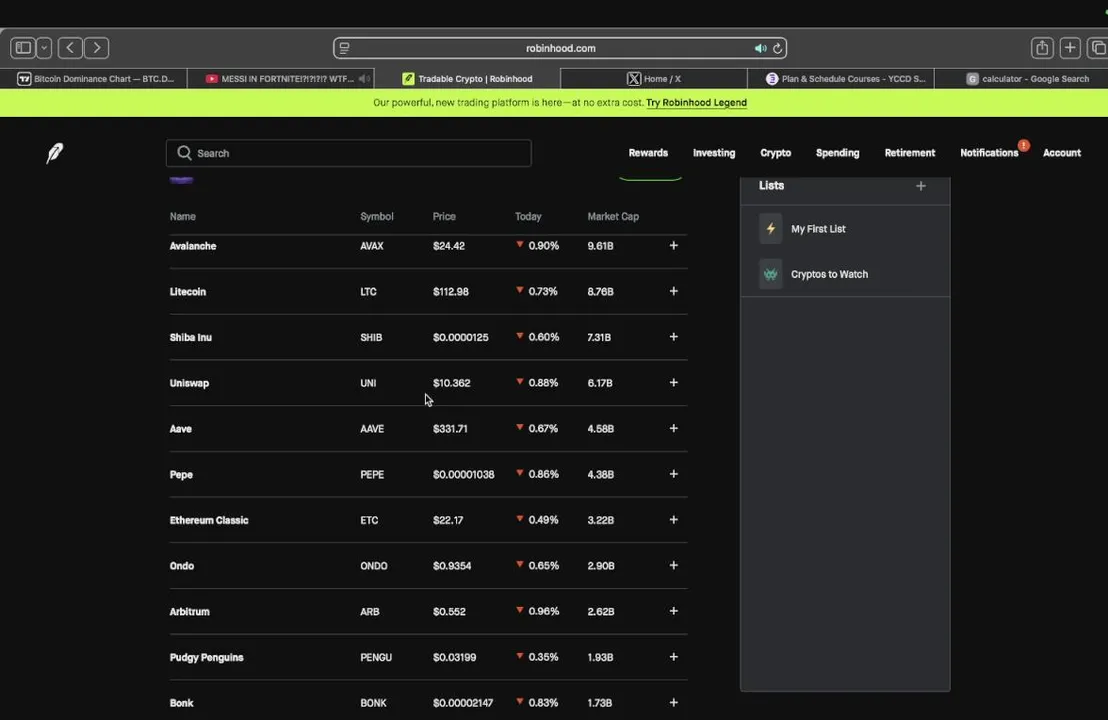Add Shiba Inu to a list

[x=673, y=337]
